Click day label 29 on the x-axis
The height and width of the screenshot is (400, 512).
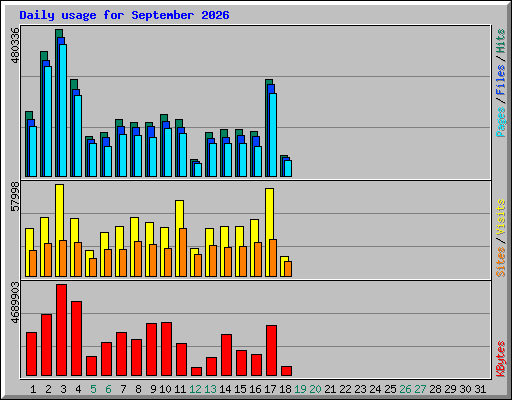coord(450,389)
